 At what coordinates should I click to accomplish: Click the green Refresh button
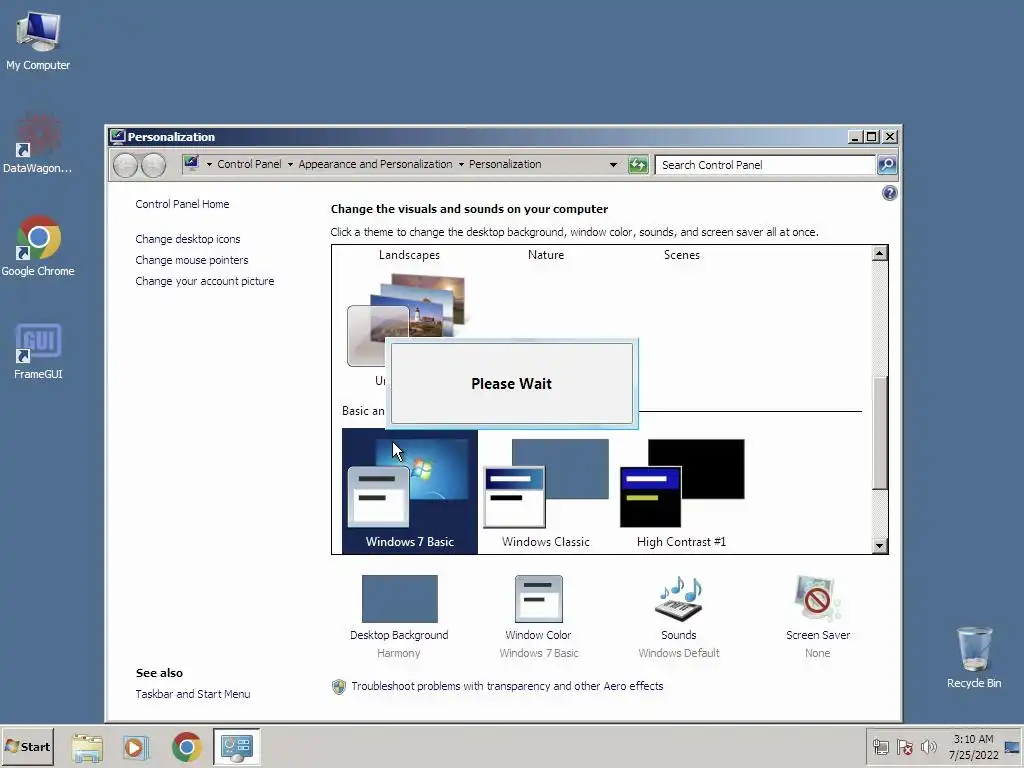(638, 165)
